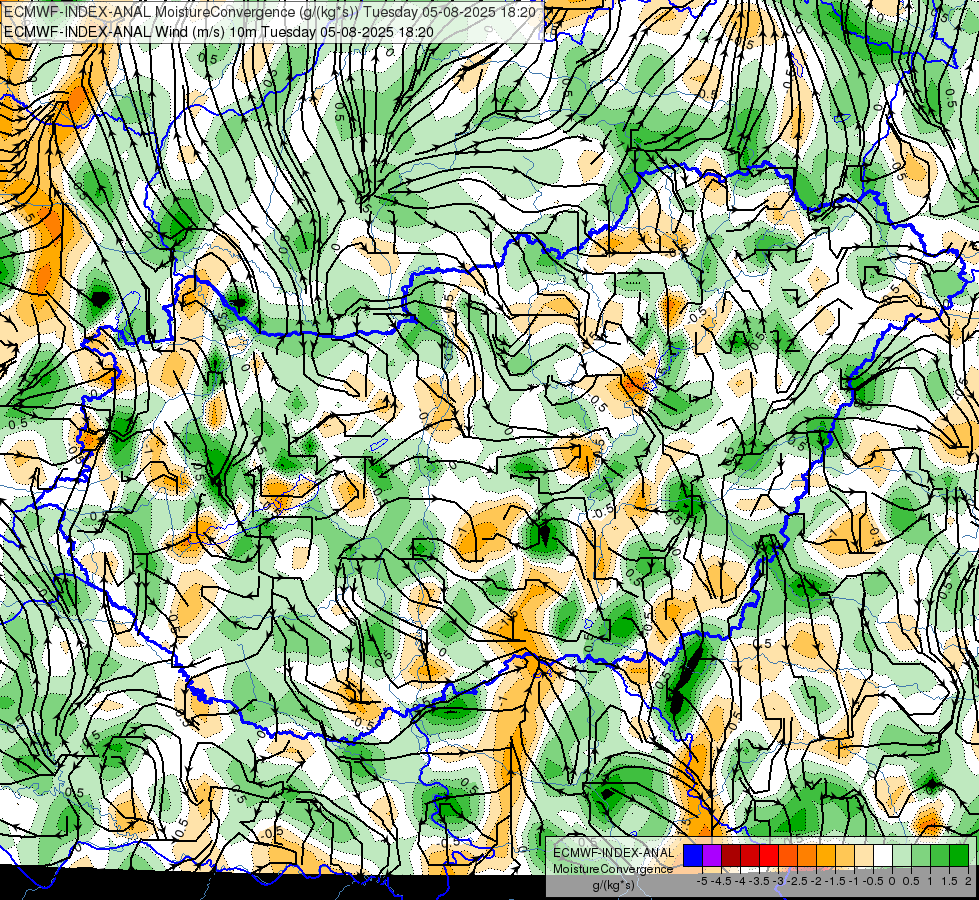
Task: Click the -4 tick label on legend scale
Action: tap(740, 881)
